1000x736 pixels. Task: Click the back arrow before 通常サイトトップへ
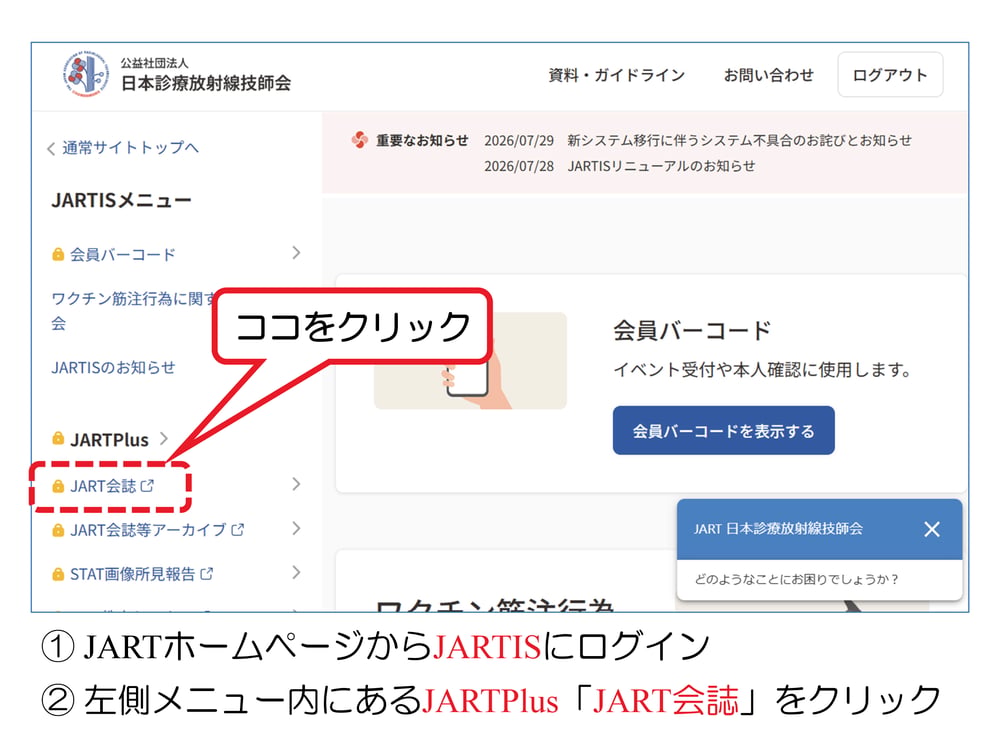[51, 149]
